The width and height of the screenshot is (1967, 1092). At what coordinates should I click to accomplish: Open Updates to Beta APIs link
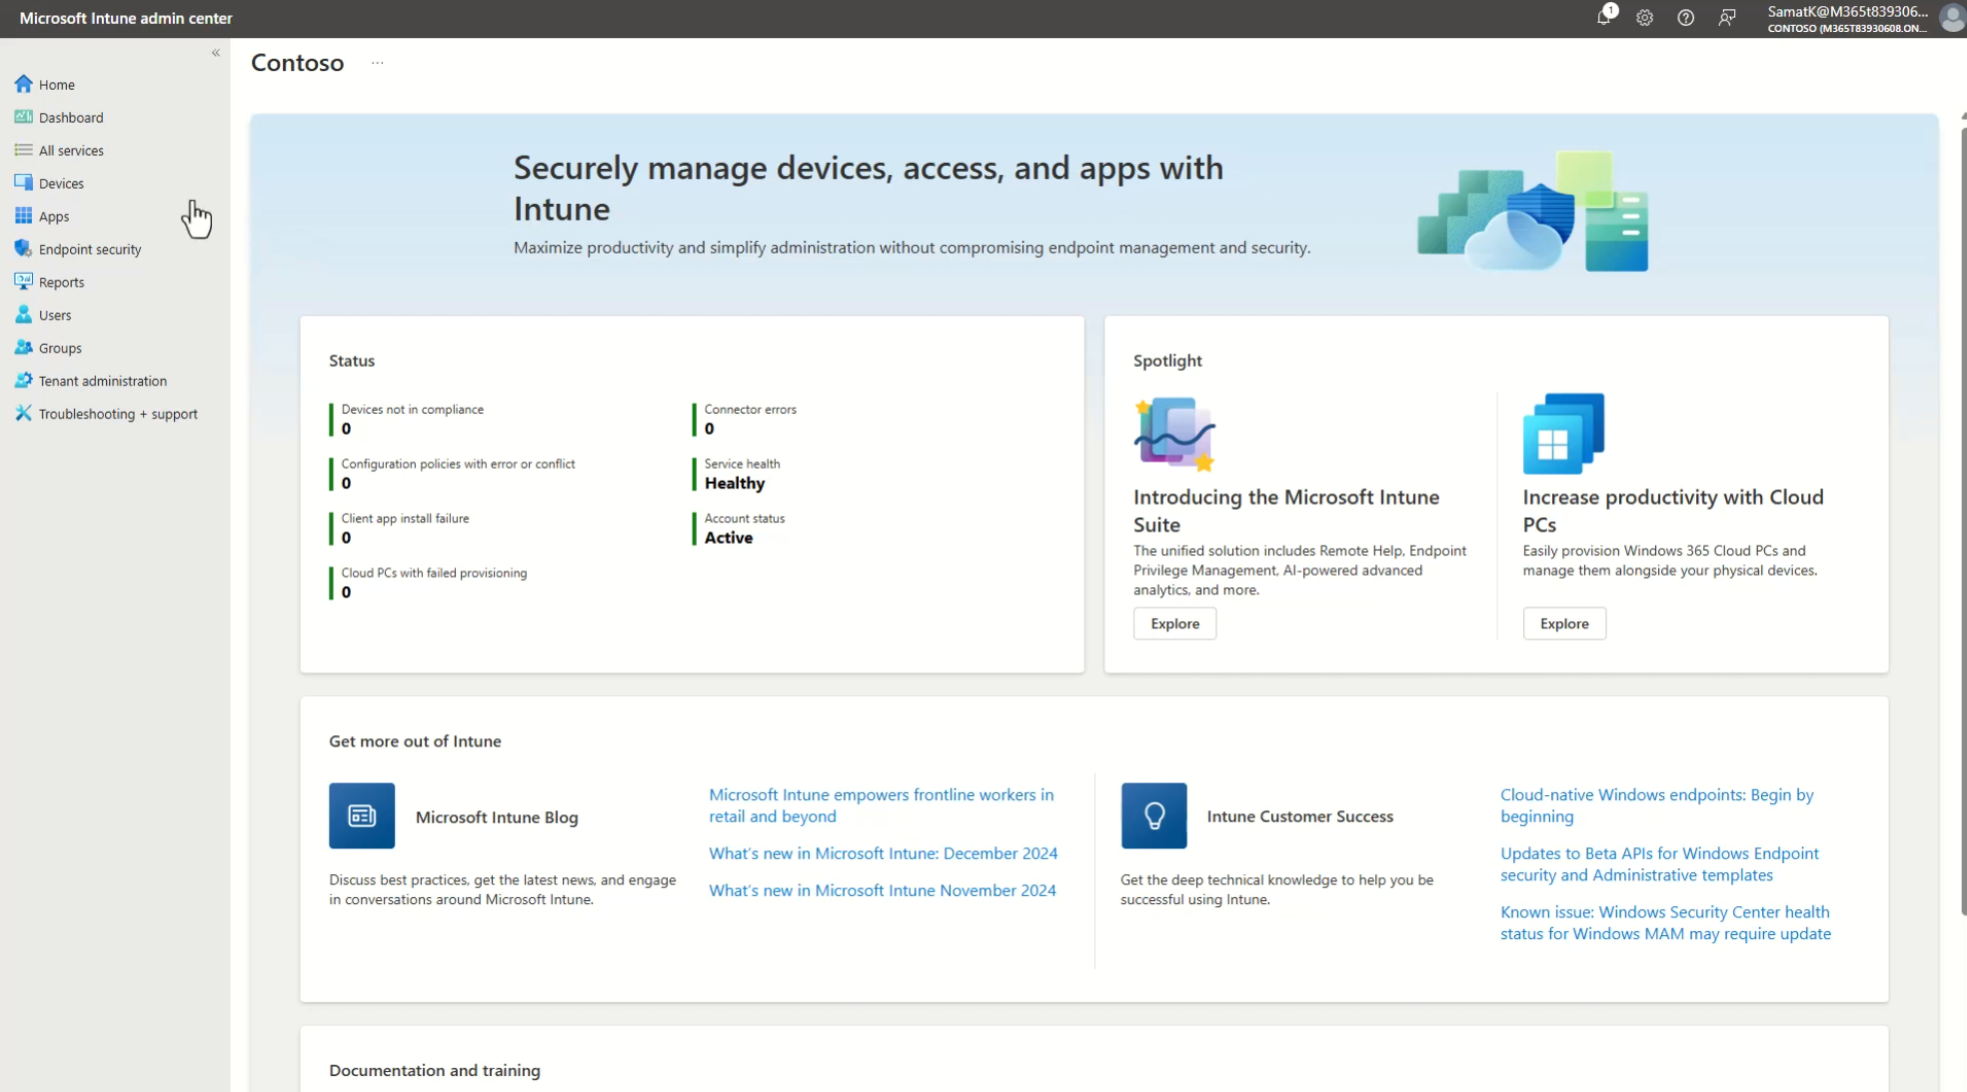point(1659,864)
